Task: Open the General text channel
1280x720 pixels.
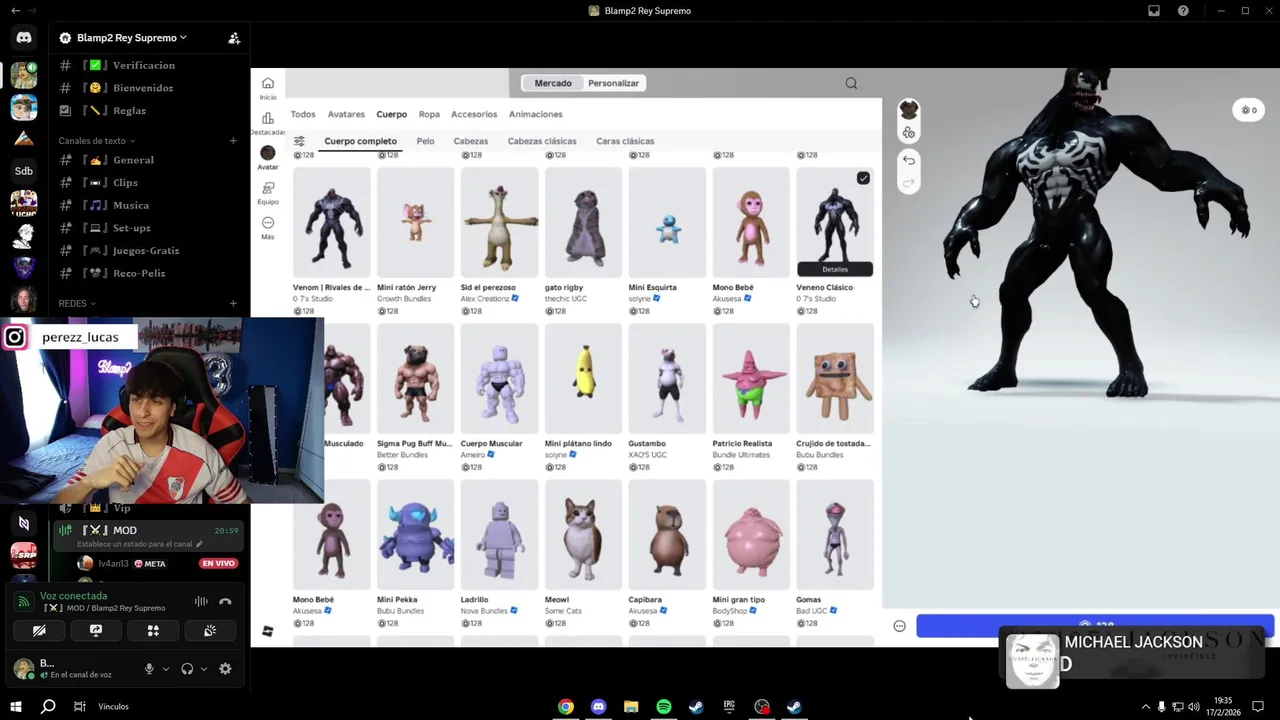Action: (147, 160)
